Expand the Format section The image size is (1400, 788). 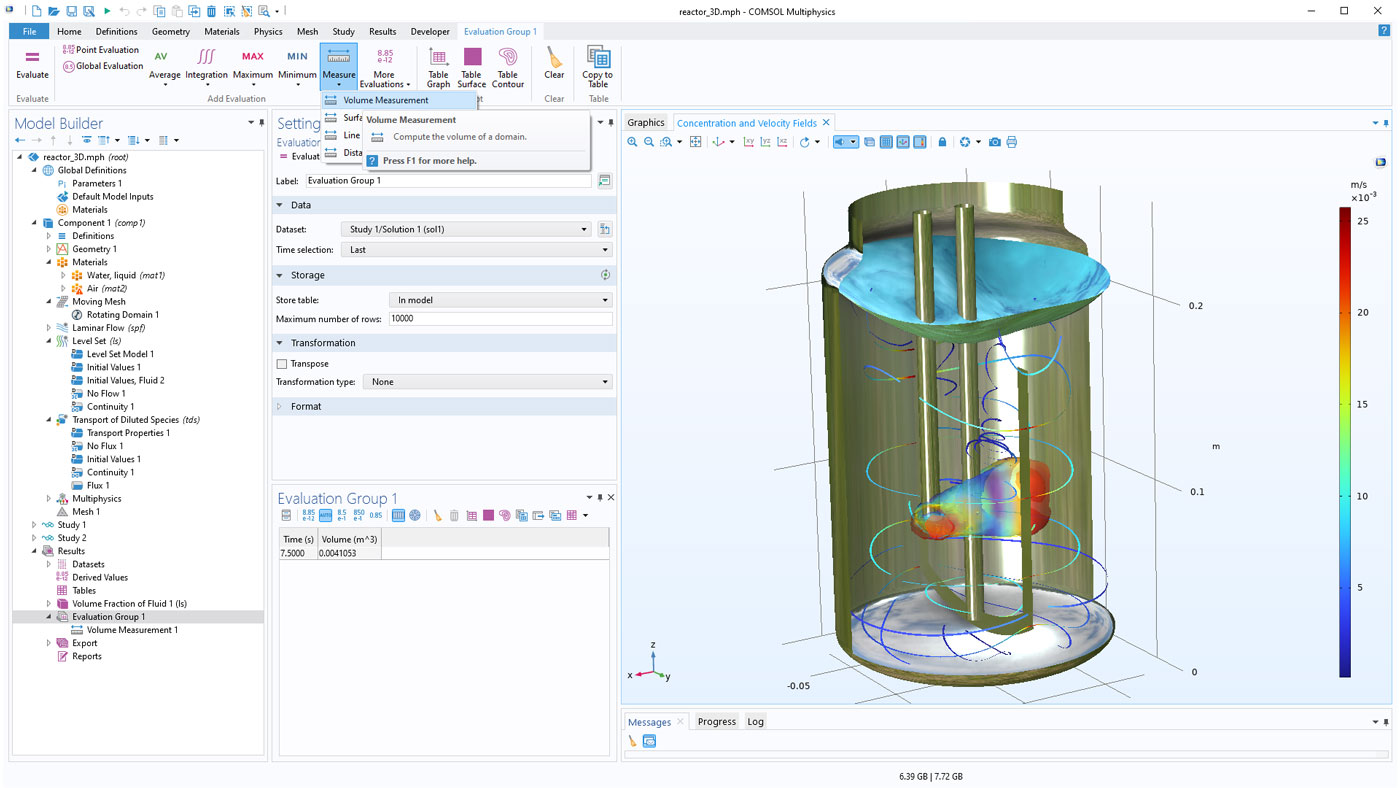[305, 407]
